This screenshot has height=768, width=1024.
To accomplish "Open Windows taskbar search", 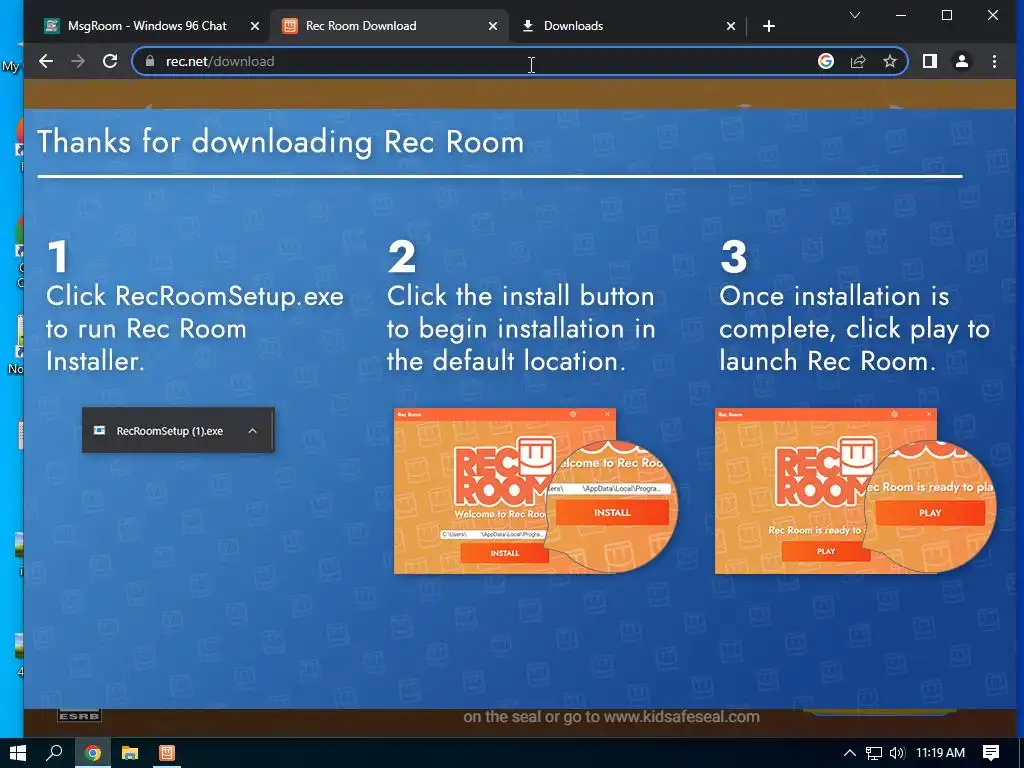I will click(x=54, y=753).
